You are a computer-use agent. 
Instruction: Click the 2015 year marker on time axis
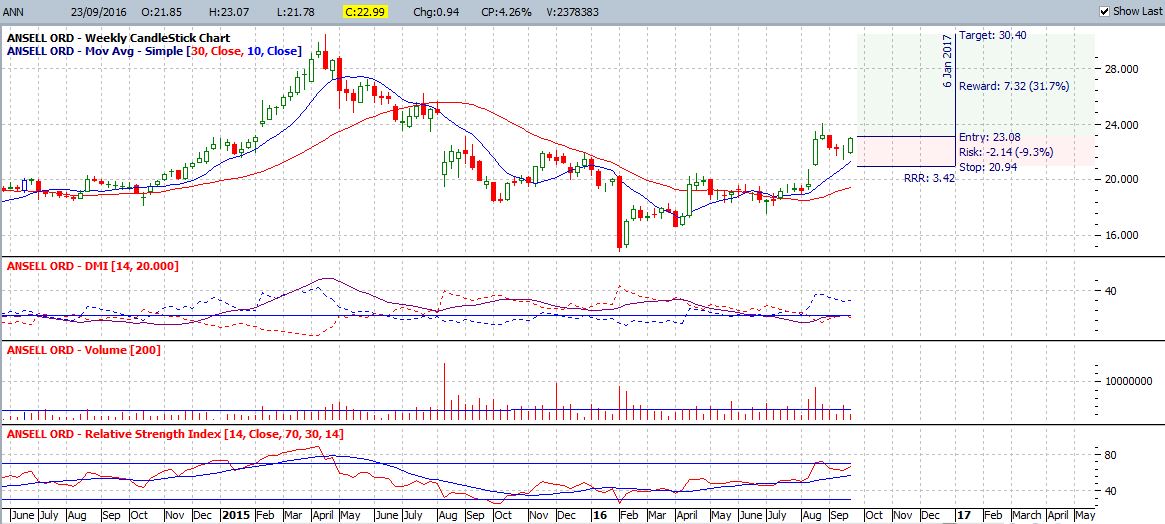coord(237,515)
